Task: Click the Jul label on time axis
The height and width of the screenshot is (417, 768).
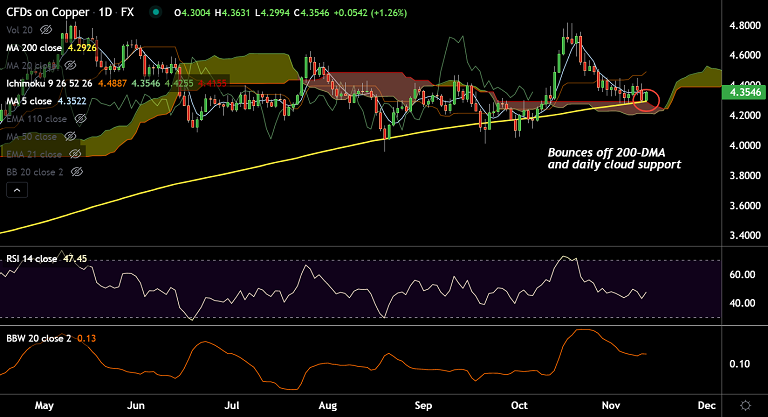Action: 232,405
